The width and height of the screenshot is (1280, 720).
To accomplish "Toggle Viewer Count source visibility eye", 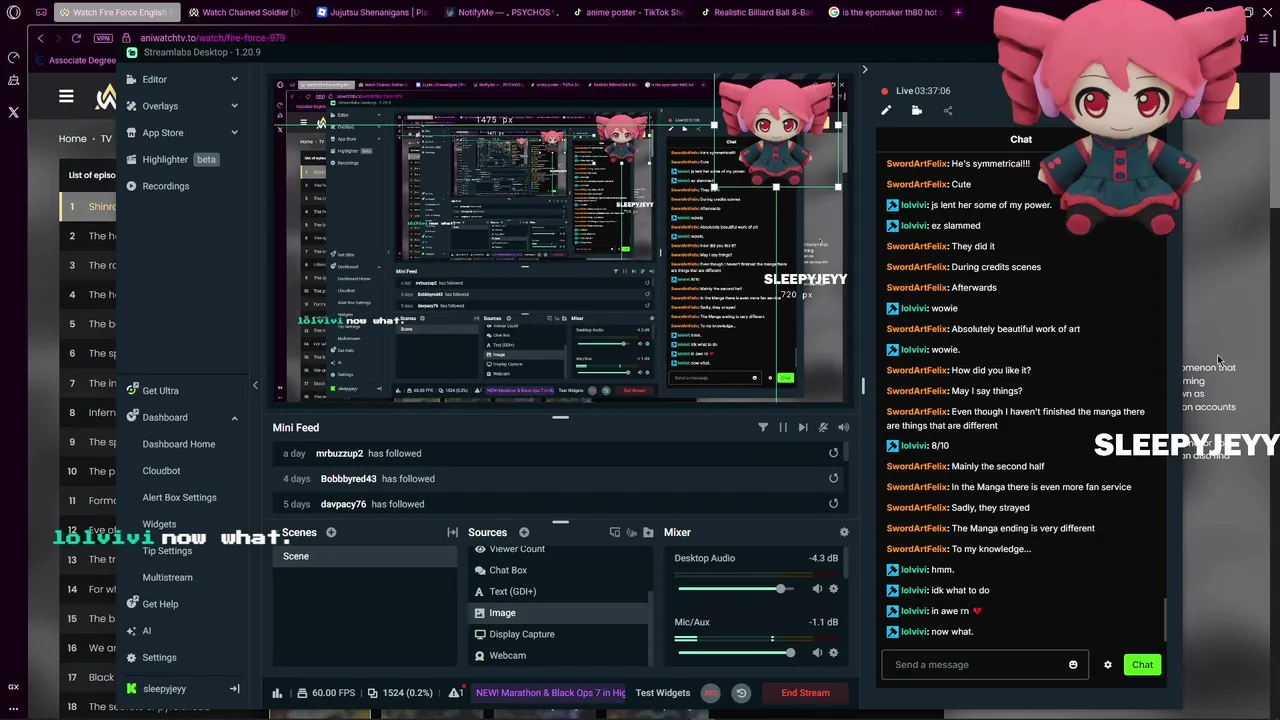I will click(x=480, y=549).
